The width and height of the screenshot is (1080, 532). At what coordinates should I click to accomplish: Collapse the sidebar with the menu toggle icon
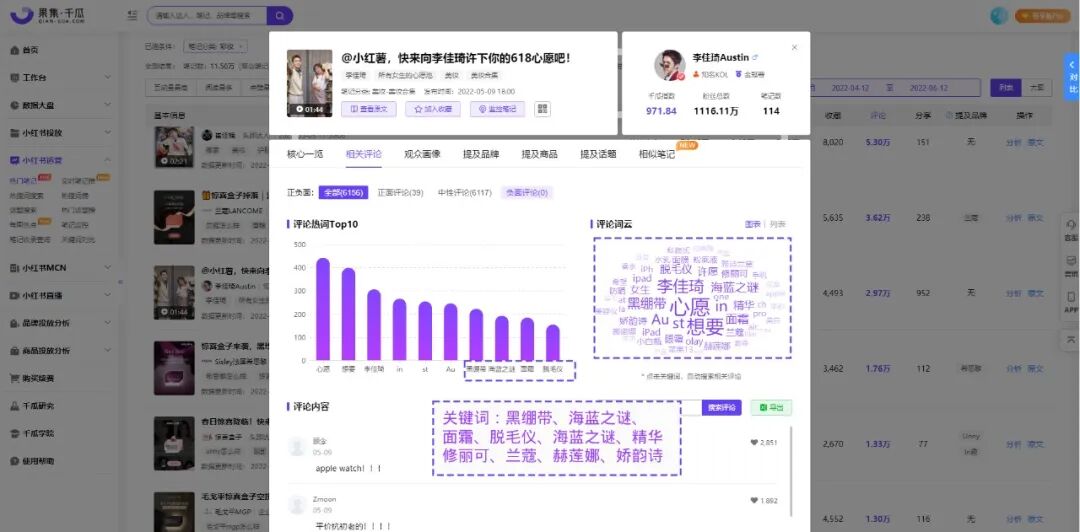coord(132,15)
